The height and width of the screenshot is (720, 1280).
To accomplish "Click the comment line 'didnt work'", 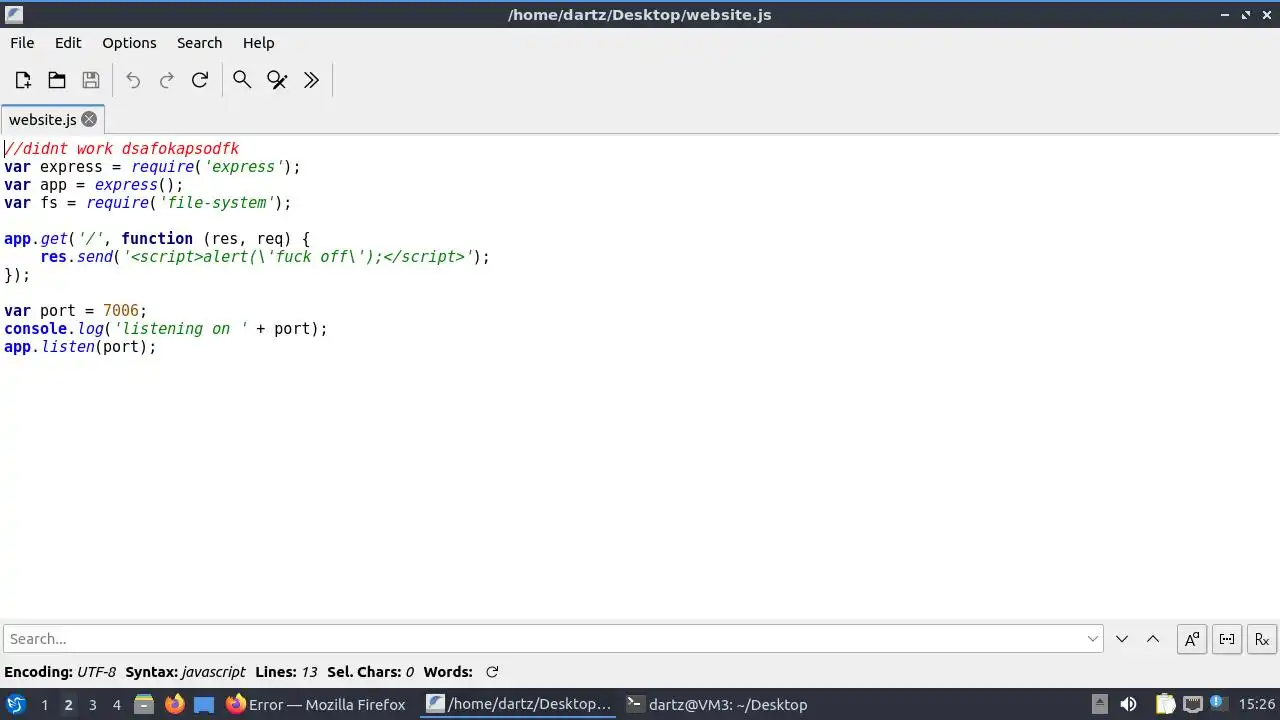I will pyautogui.click(x=122, y=149).
